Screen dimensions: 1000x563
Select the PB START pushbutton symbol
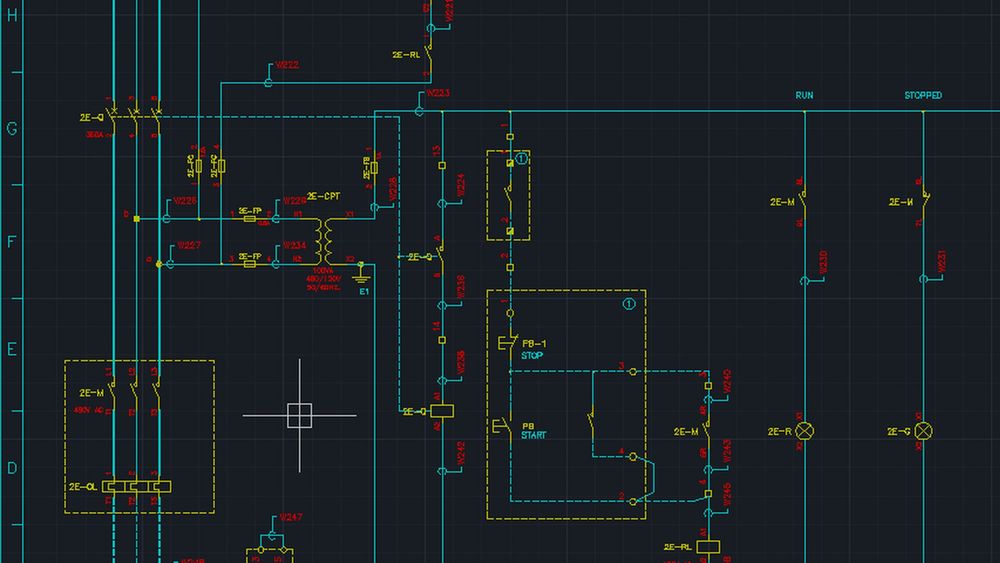coord(503,426)
